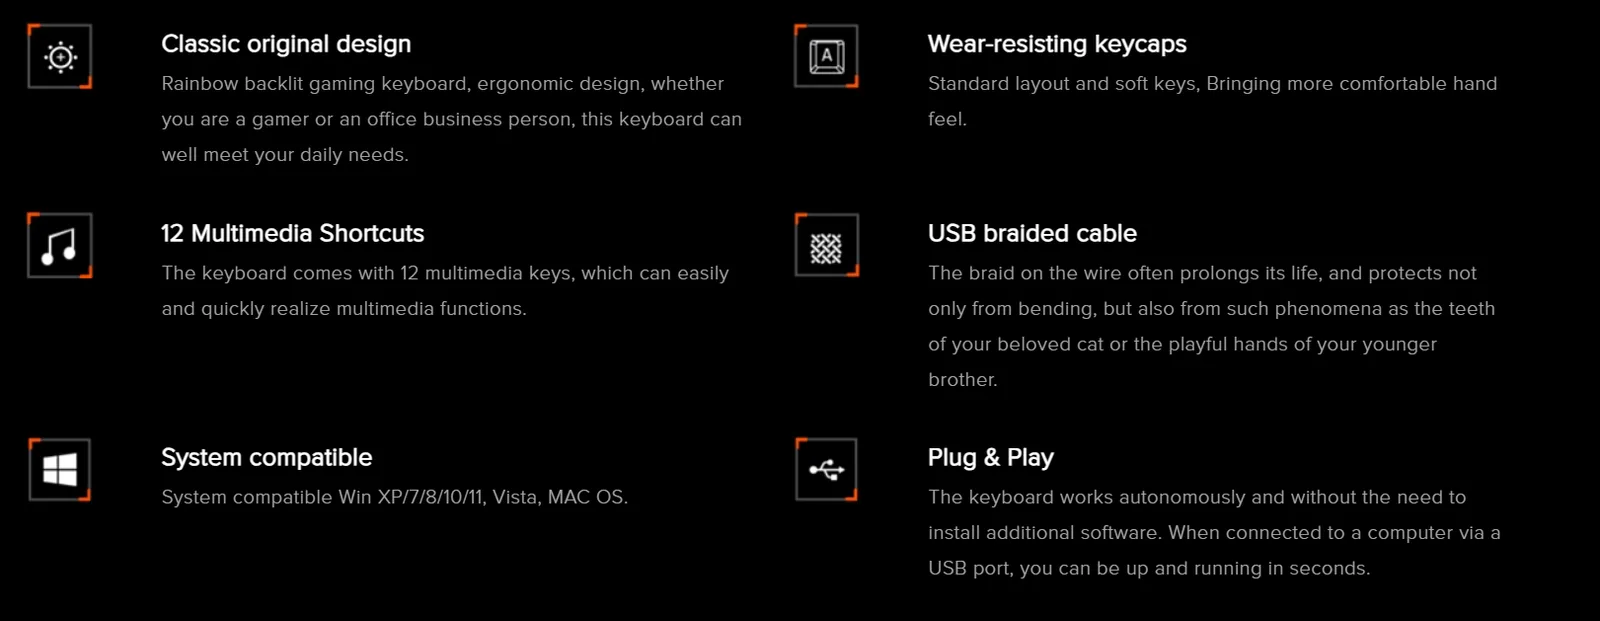Click the 12 multimedia keys description text
Image resolution: width=1600 pixels, height=621 pixels.
[x=445, y=291]
